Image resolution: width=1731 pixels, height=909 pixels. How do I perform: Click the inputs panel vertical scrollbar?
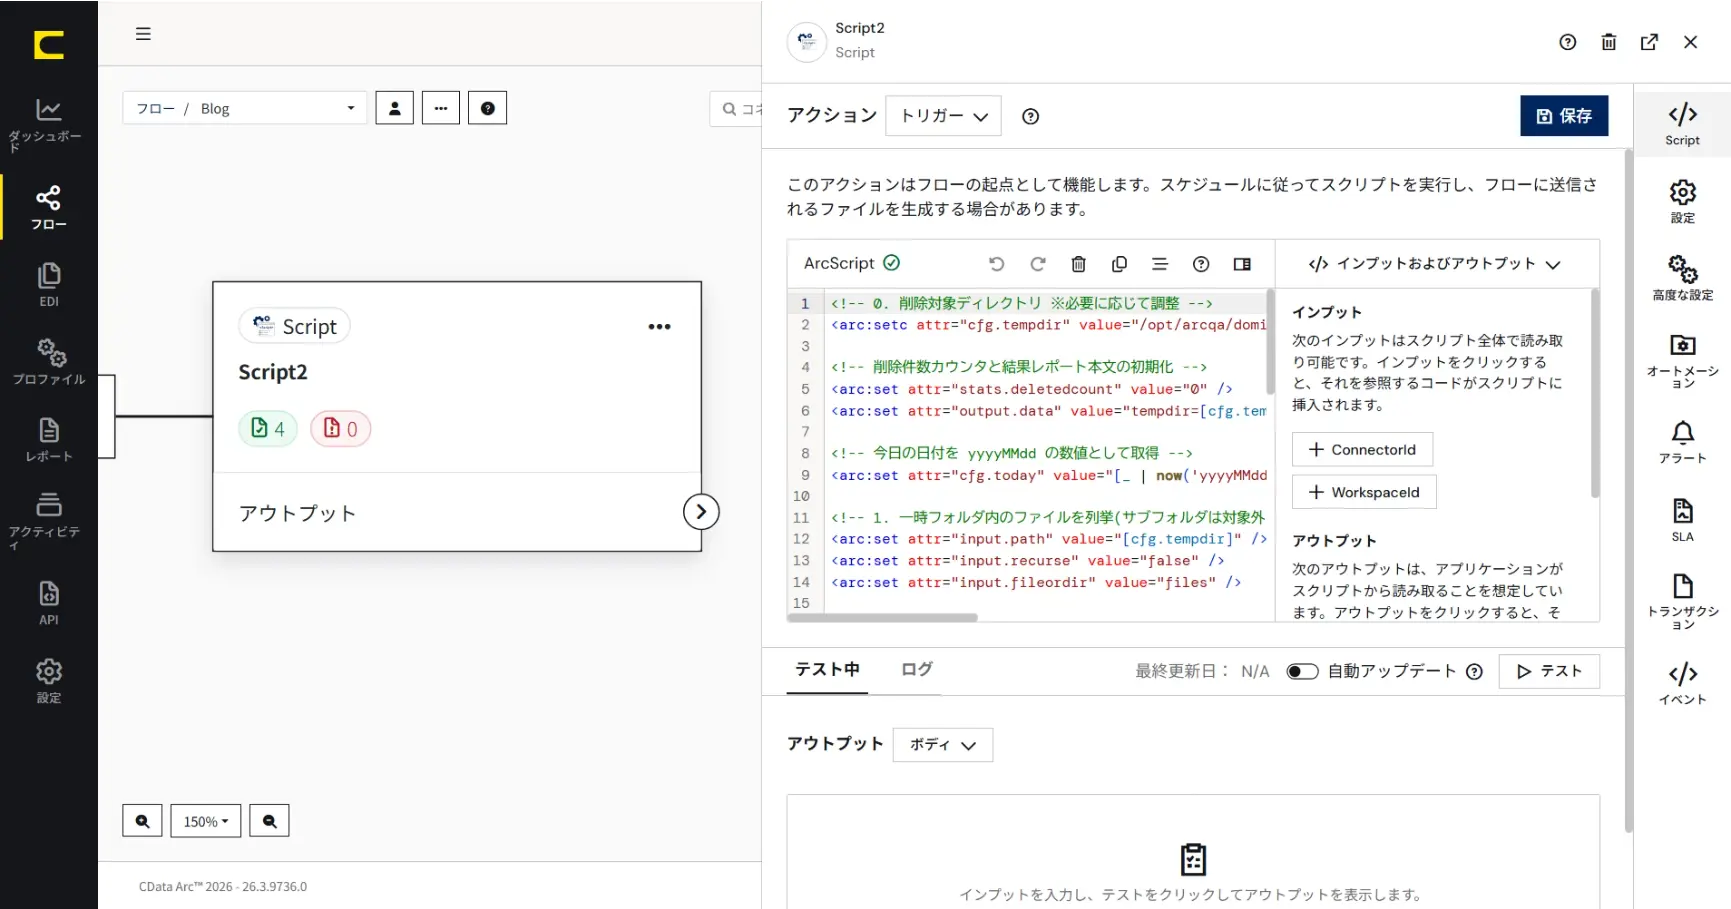coord(1594,393)
